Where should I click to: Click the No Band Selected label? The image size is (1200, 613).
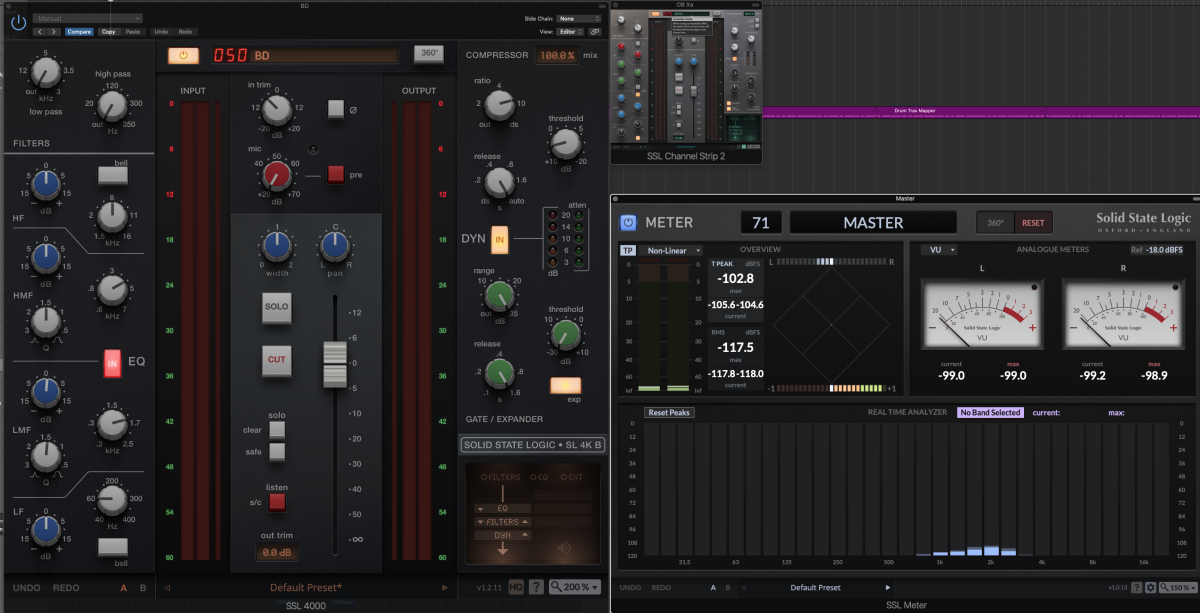coord(990,412)
